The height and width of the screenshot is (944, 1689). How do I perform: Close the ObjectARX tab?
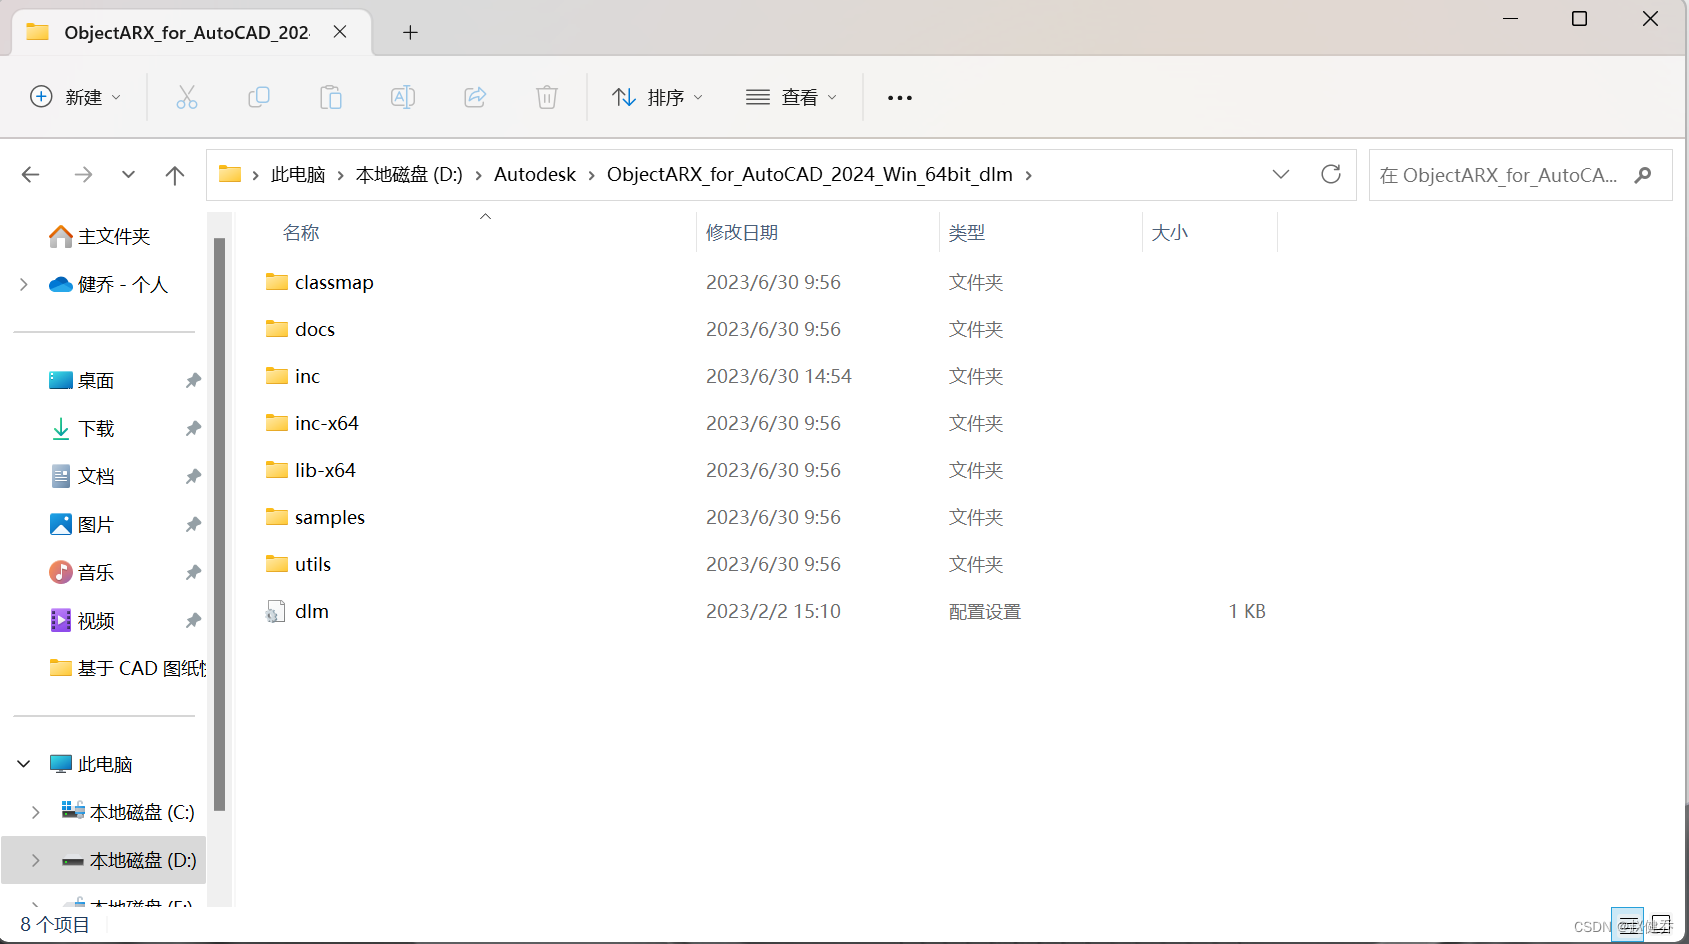click(340, 32)
